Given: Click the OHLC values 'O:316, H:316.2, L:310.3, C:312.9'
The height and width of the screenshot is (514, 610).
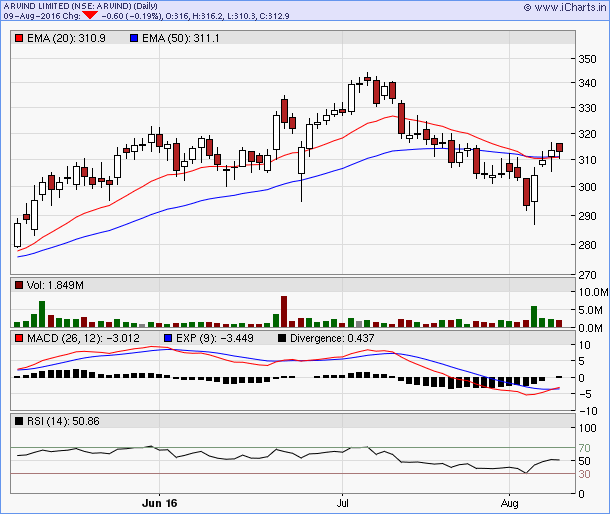Looking at the screenshot, I should click(x=227, y=16).
